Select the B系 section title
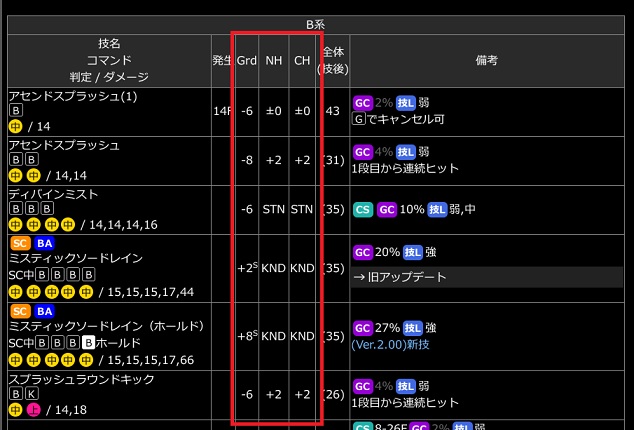The height and width of the screenshot is (430, 634). pos(316,24)
